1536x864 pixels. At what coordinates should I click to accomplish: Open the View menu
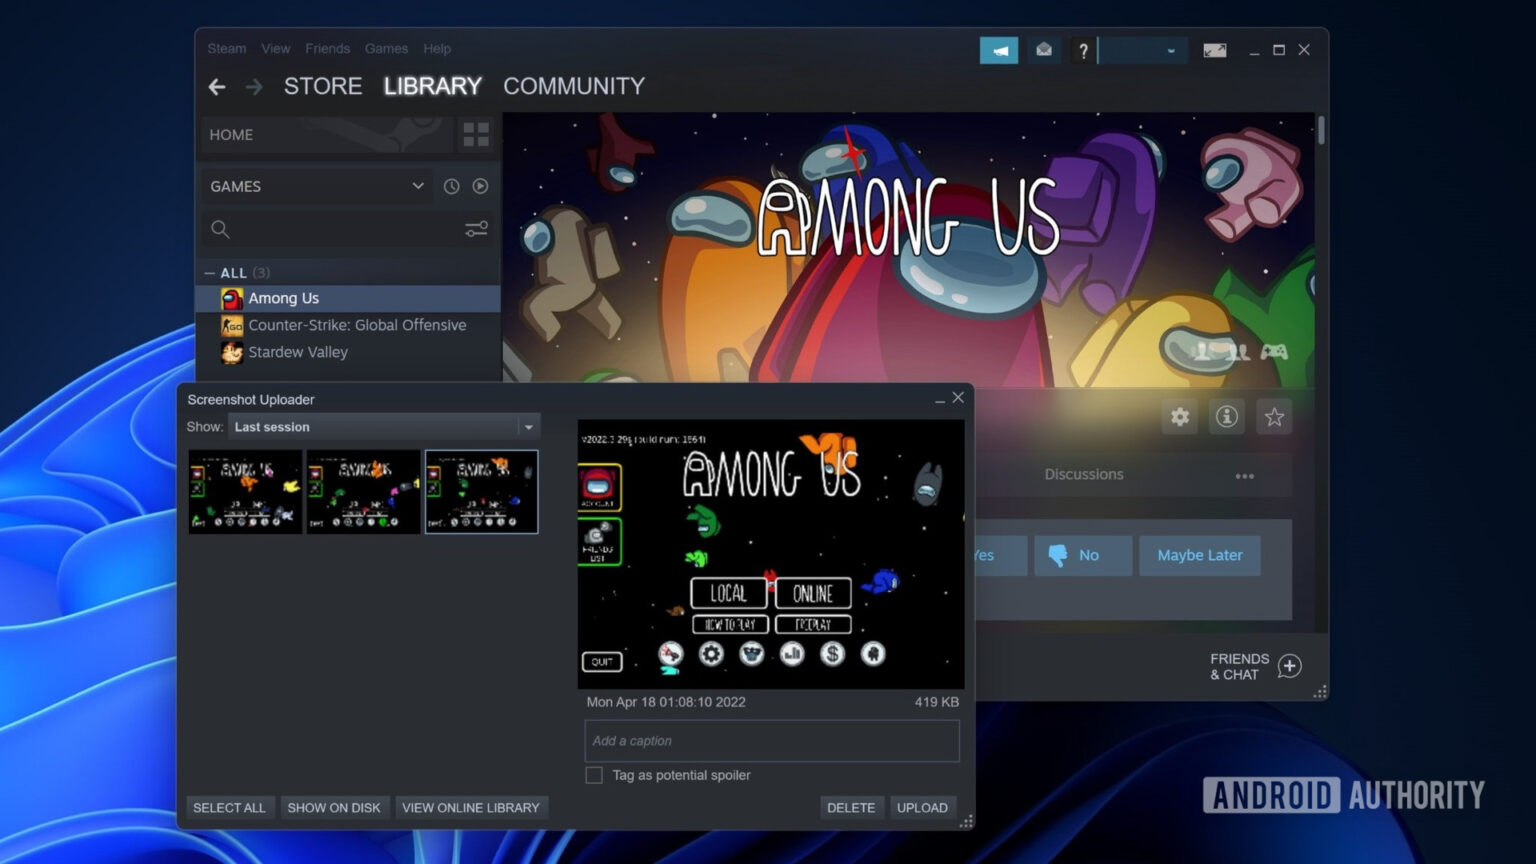pyautogui.click(x=276, y=49)
